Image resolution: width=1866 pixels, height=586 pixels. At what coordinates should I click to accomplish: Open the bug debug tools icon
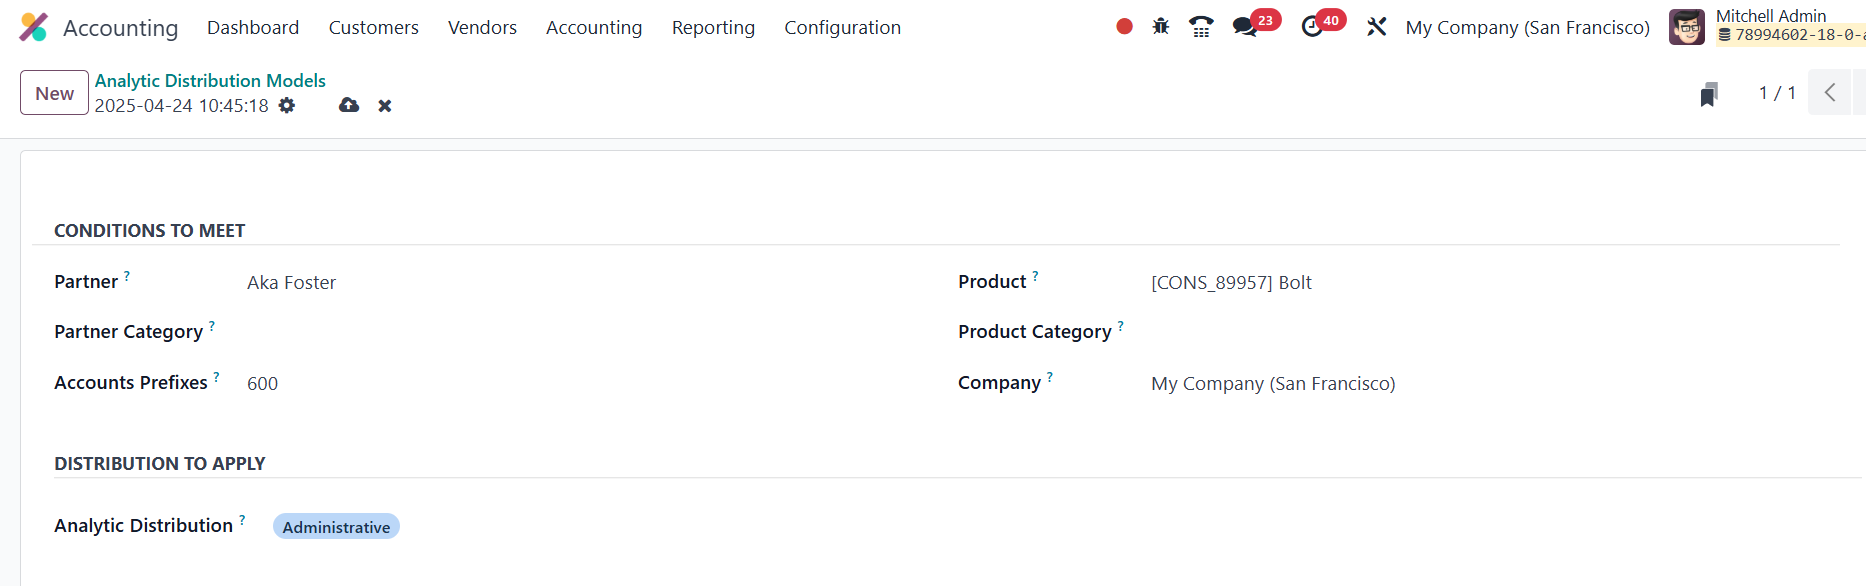click(1160, 27)
